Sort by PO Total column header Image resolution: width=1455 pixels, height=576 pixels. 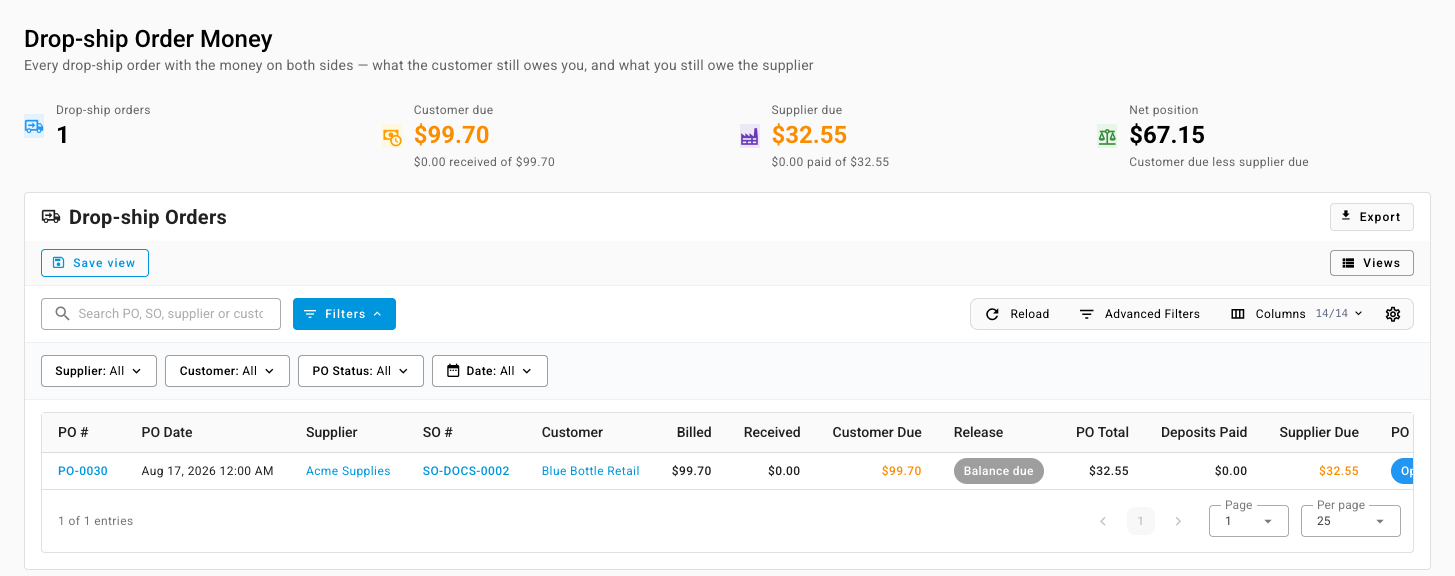pyautogui.click(x=1102, y=433)
